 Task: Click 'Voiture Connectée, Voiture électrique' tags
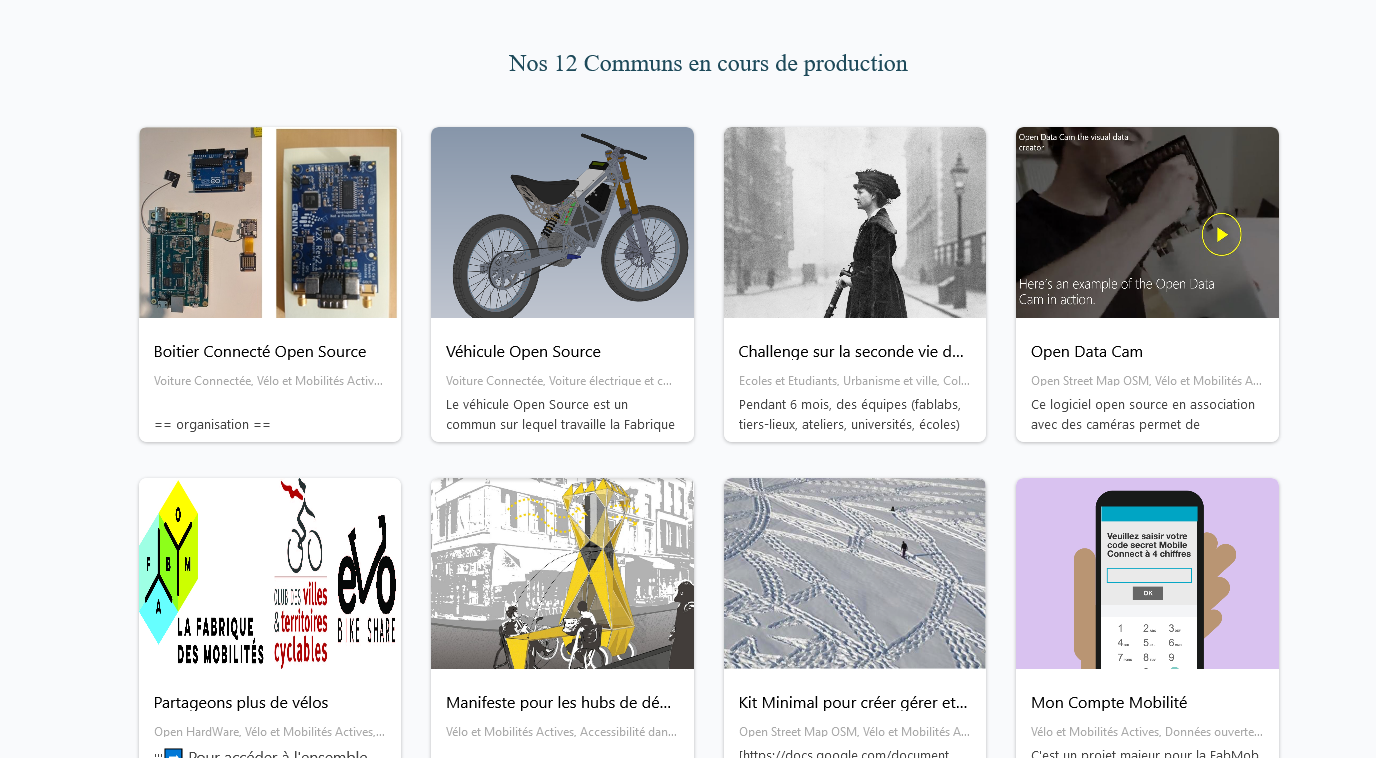point(559,381)
